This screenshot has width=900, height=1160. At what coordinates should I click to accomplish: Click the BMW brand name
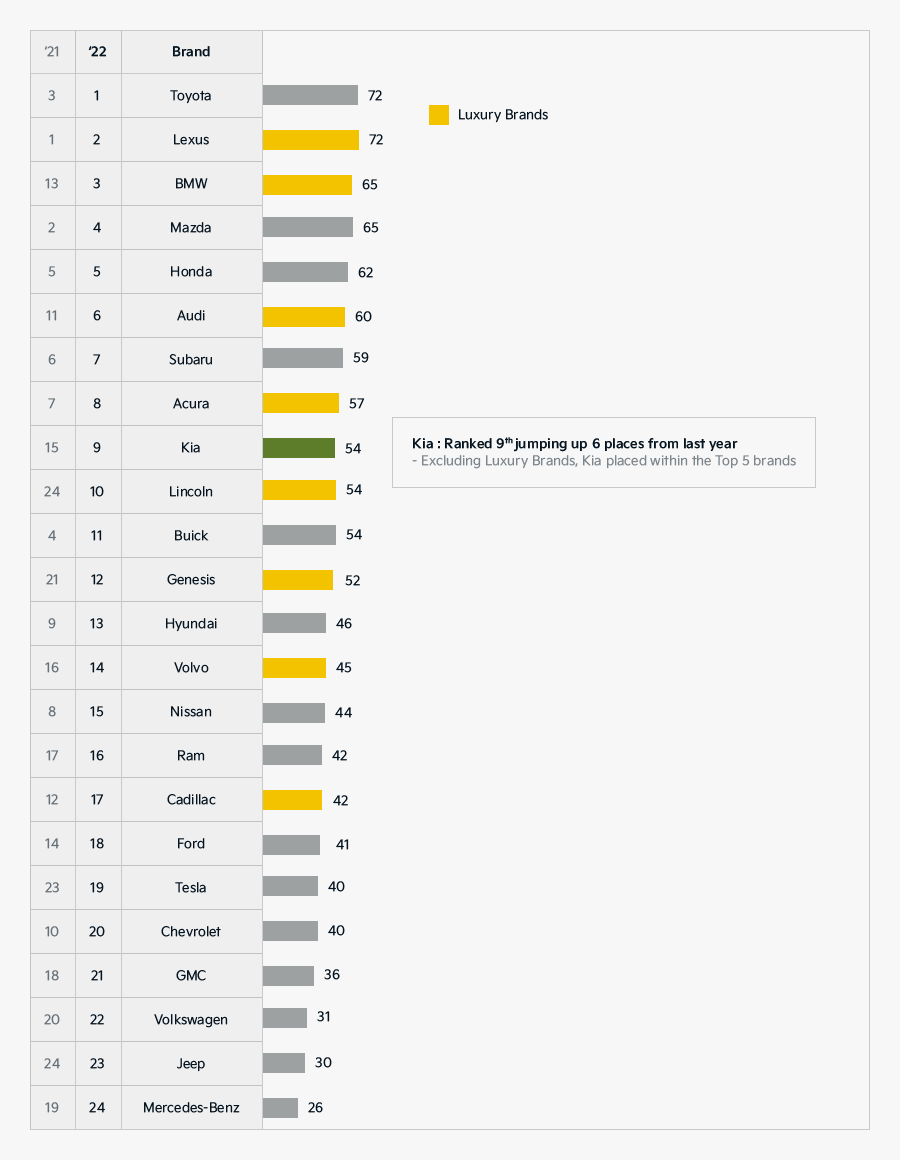point(191,183)
